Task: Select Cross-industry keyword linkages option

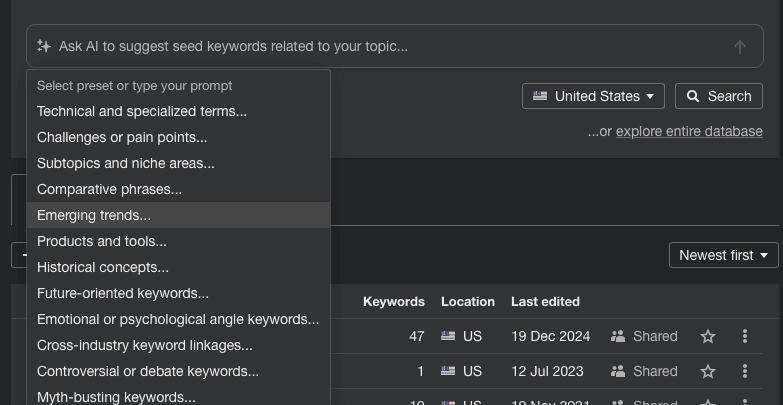Action: click(x=145, y=345)
